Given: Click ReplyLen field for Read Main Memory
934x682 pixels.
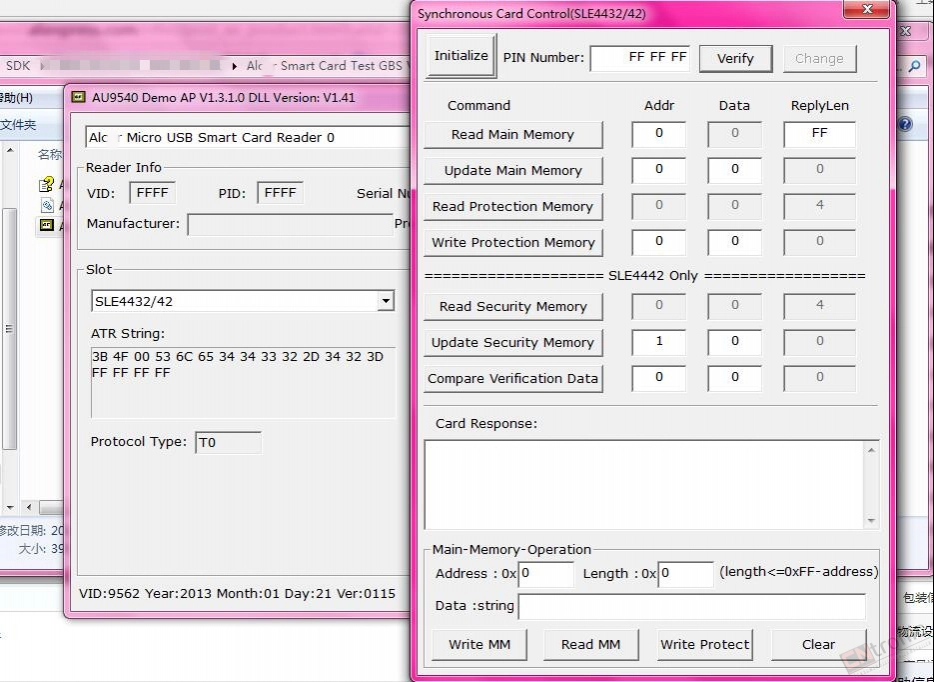Looking at the screenshot, I should [820, 134].
